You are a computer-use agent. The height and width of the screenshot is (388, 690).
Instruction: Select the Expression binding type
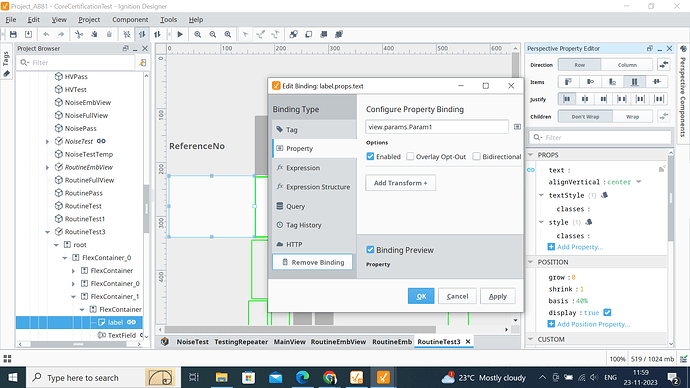coord(303,168)
